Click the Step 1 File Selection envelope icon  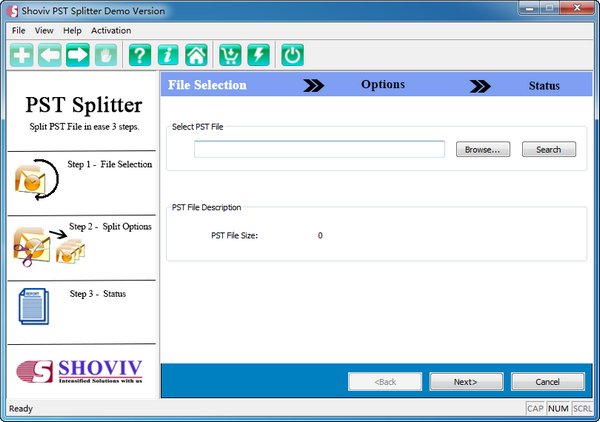[36, 179]
